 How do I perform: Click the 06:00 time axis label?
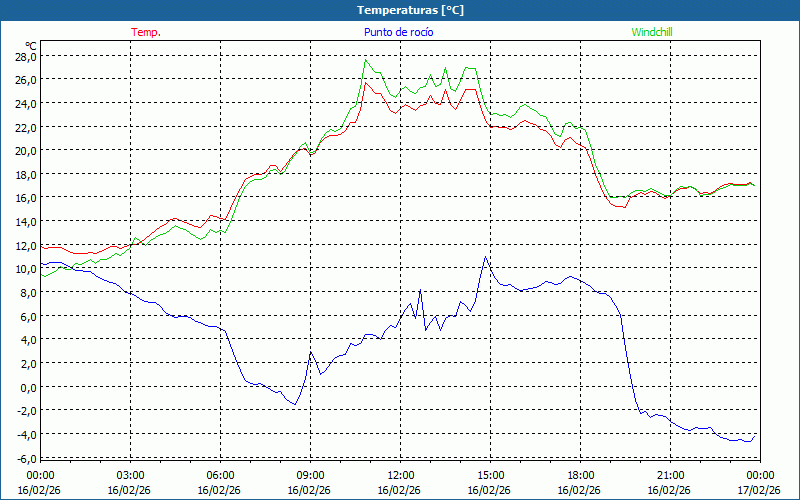221,475
